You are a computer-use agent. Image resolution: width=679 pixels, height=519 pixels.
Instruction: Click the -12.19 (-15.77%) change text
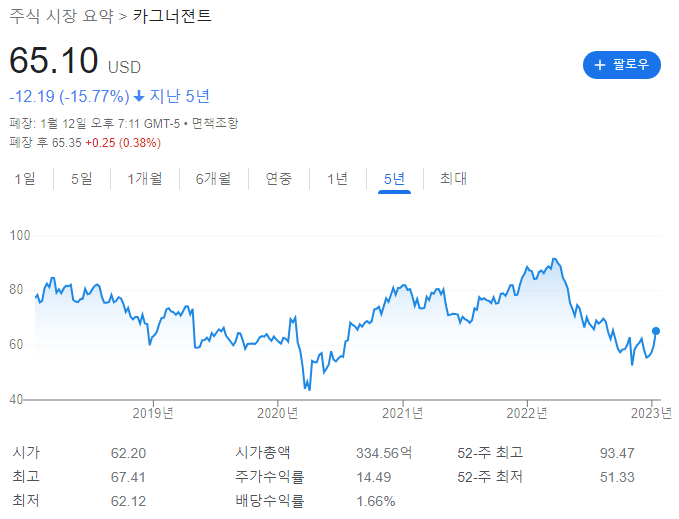[69, 96]
